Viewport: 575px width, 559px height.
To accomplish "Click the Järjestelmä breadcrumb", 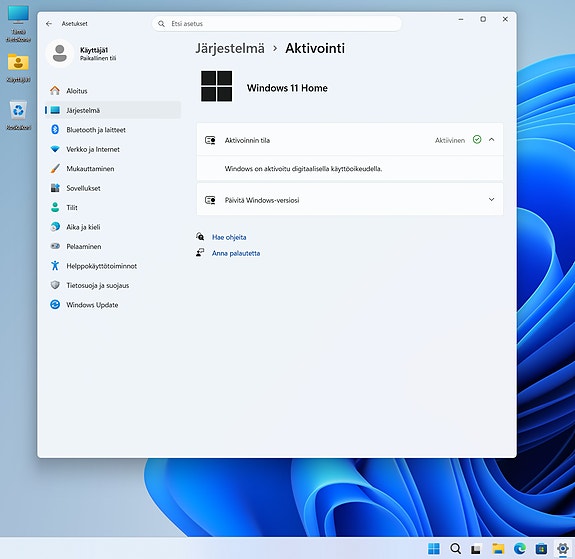I will [230, 48].
